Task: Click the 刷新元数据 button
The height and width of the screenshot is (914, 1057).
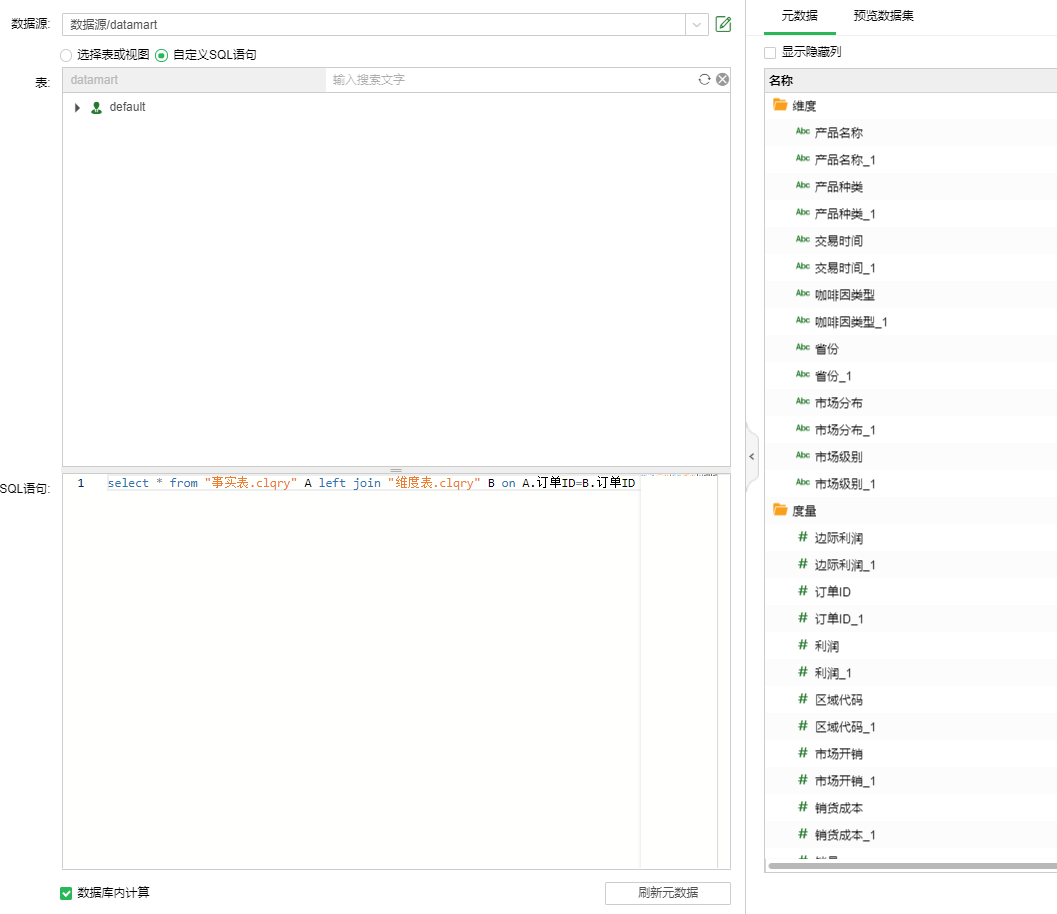Action: tap(667, 893)
